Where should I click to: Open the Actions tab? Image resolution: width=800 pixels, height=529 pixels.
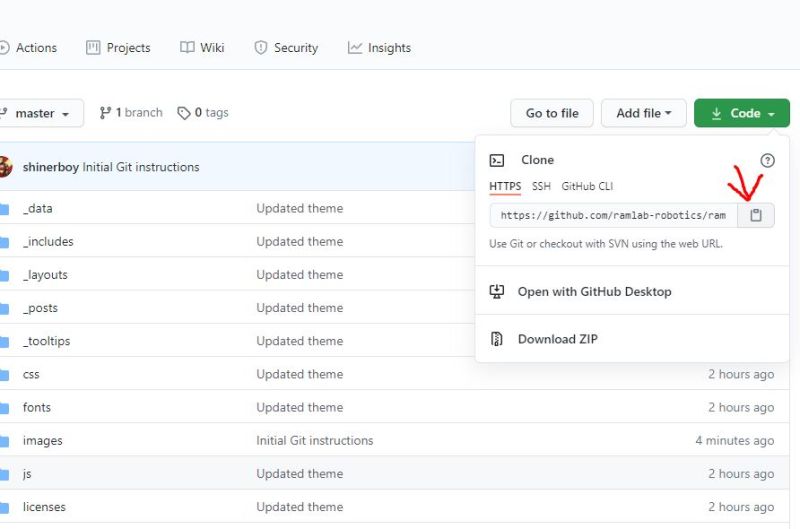pyautogui.click(x=29, y=48)
